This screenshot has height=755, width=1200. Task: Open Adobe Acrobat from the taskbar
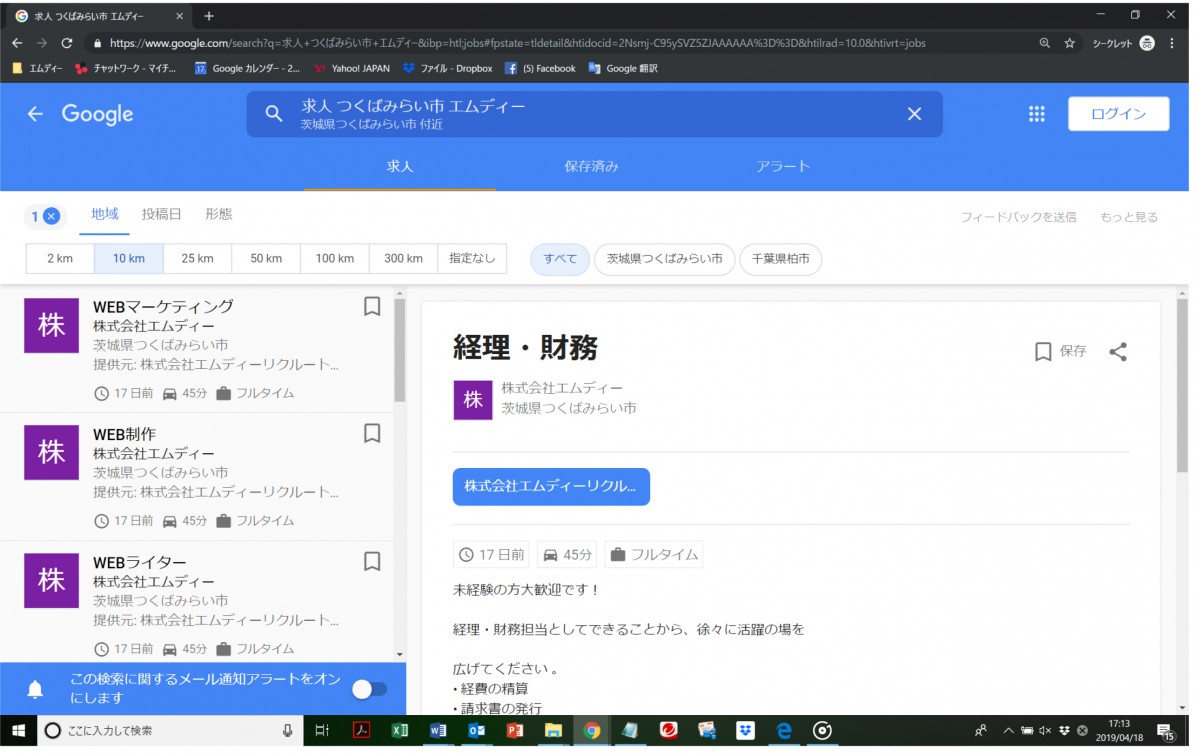(x=361, y=731)
